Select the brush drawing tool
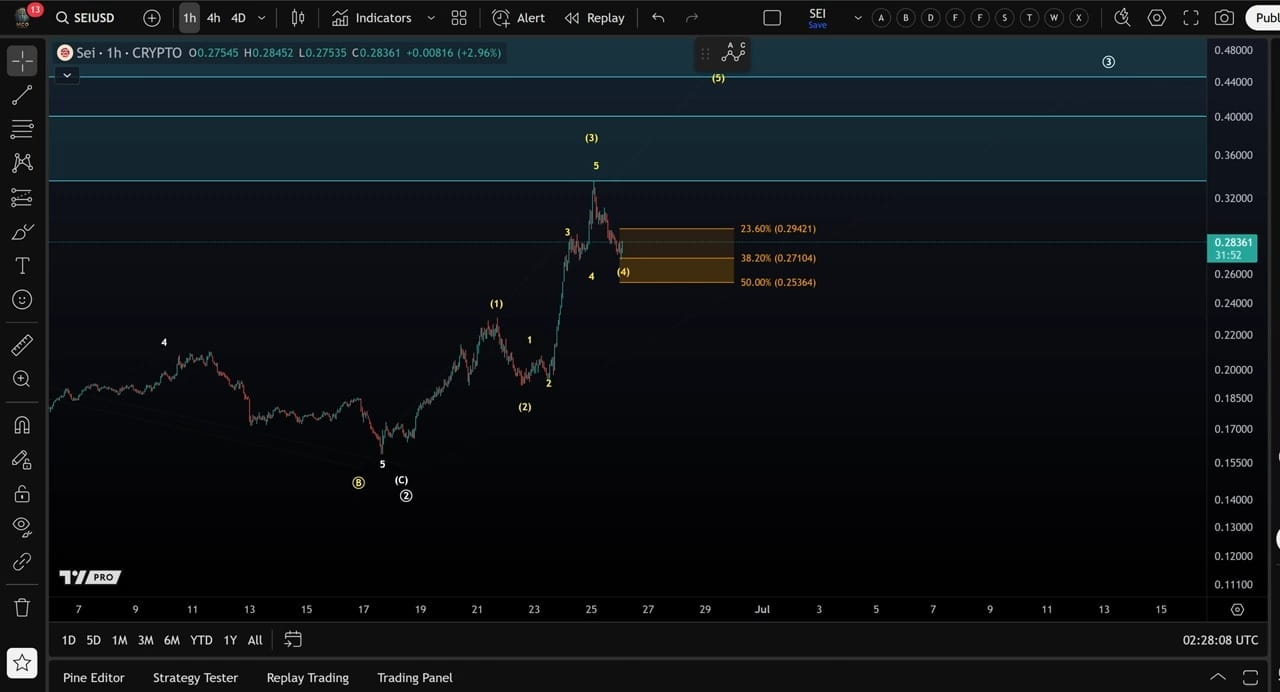 22,231
